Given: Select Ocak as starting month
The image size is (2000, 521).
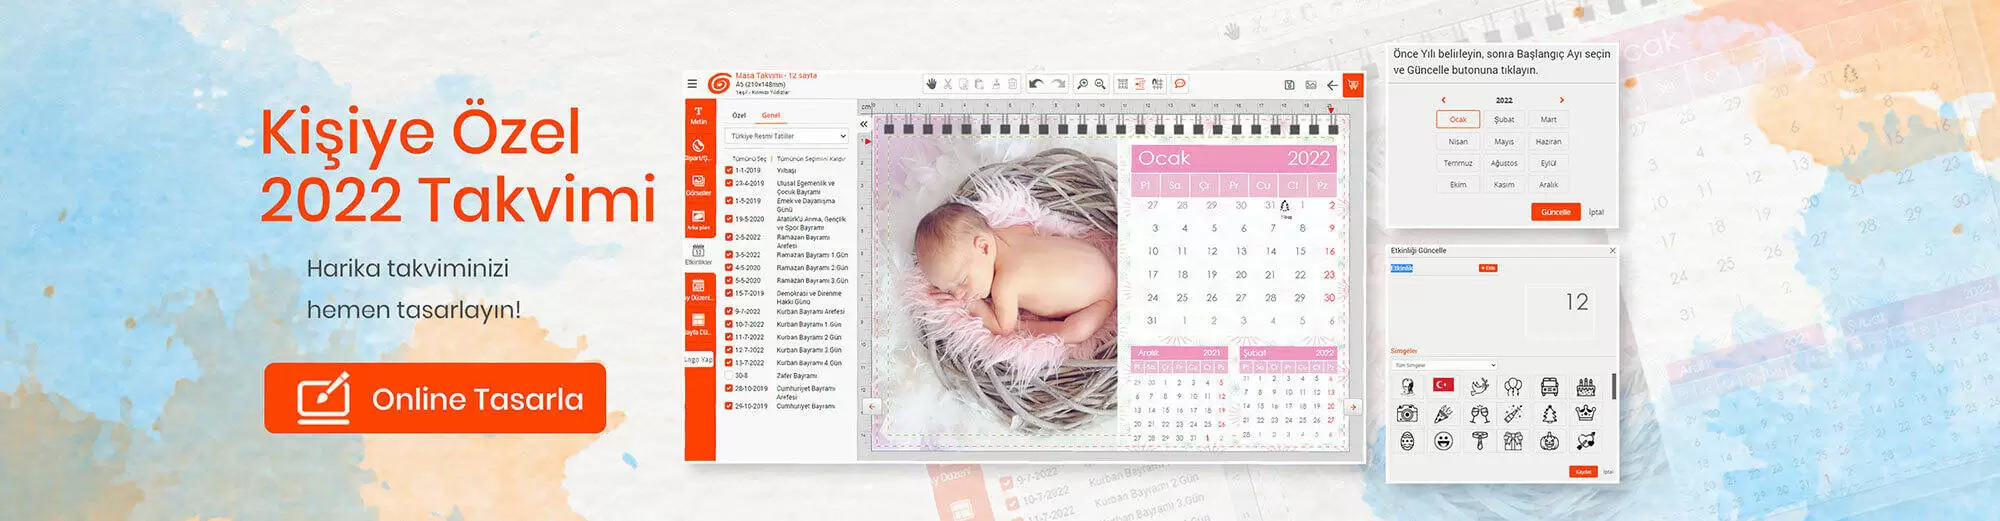Looking at the screenshot, I should pos(1458,119).
